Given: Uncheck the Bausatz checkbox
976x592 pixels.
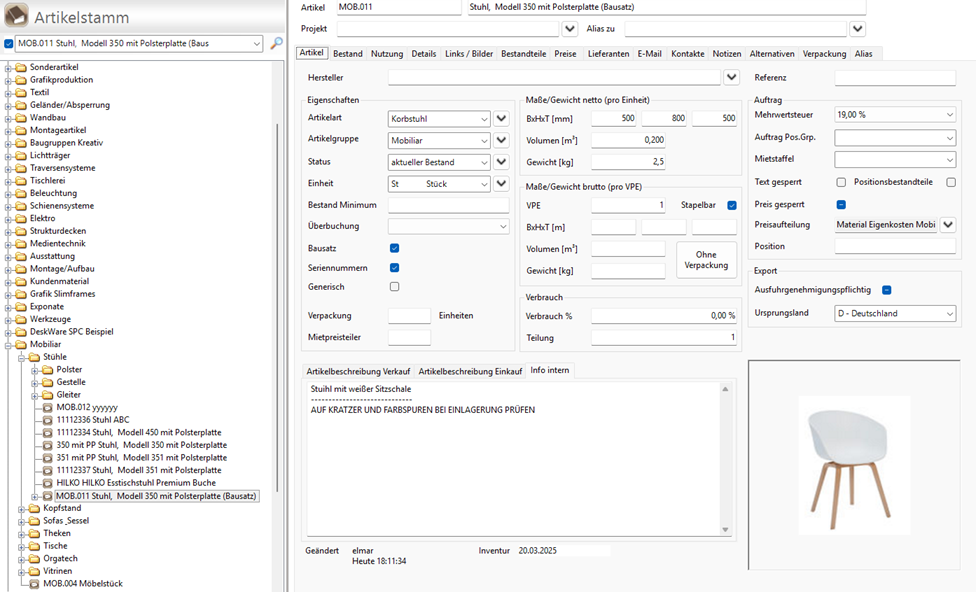Looking at the screenshot, I should (x=394, y=248).
